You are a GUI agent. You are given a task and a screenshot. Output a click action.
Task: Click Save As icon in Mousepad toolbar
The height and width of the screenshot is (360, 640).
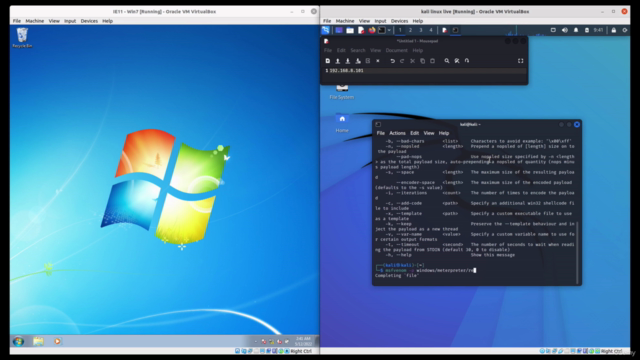(358, 61)
